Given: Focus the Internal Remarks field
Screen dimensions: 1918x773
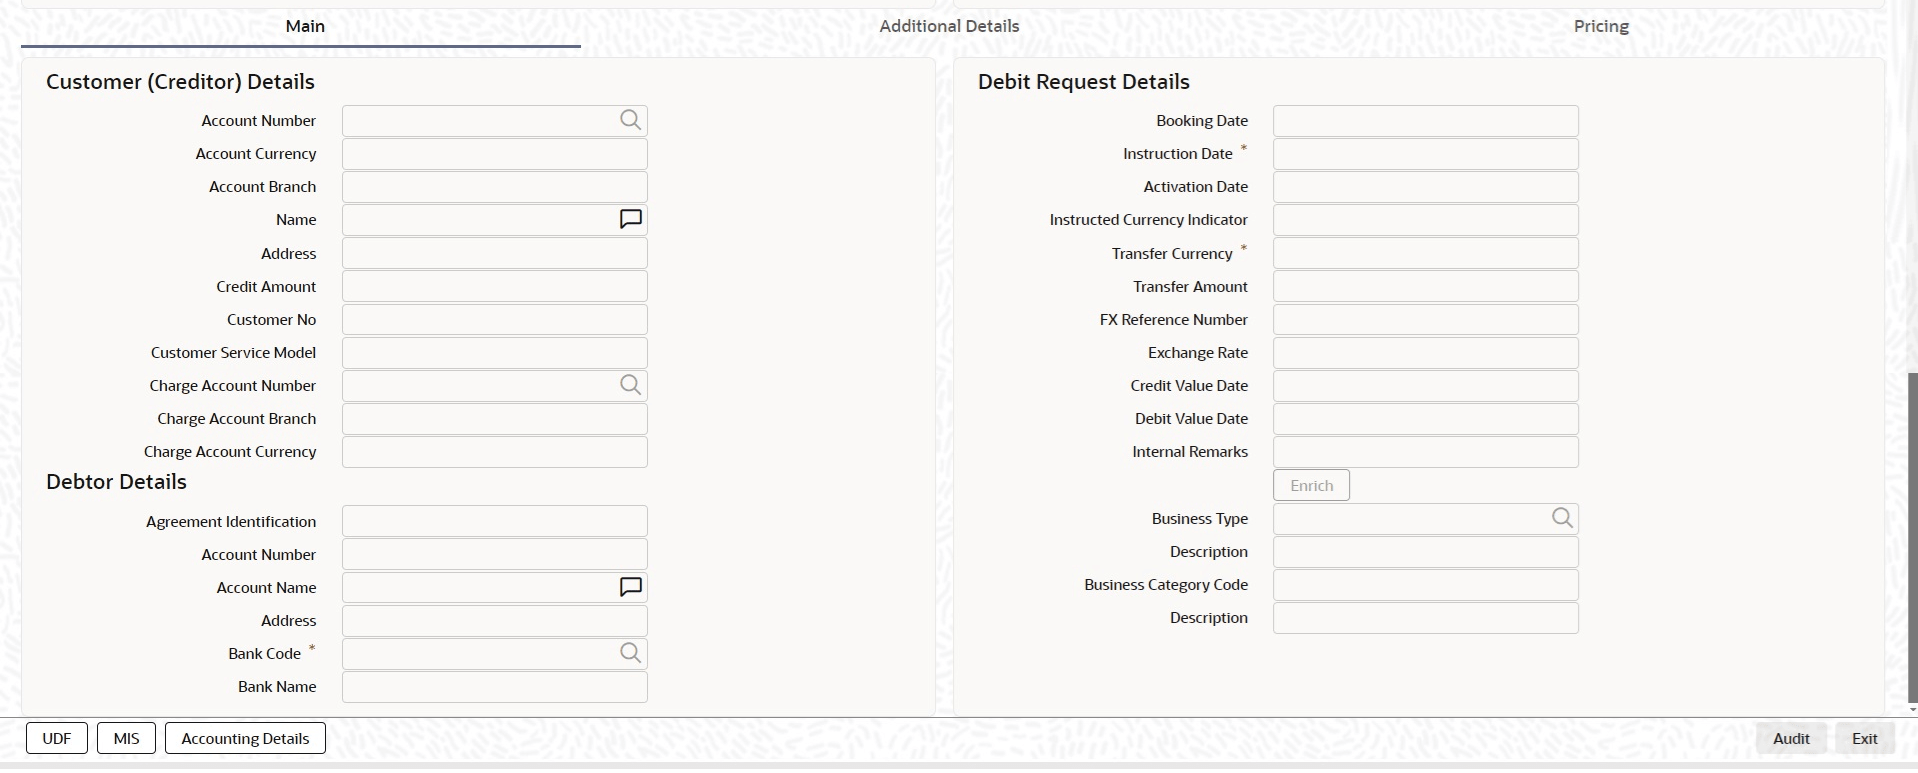Looking at the screenshot, I should pyautogui.click(x=1426, y=452).
